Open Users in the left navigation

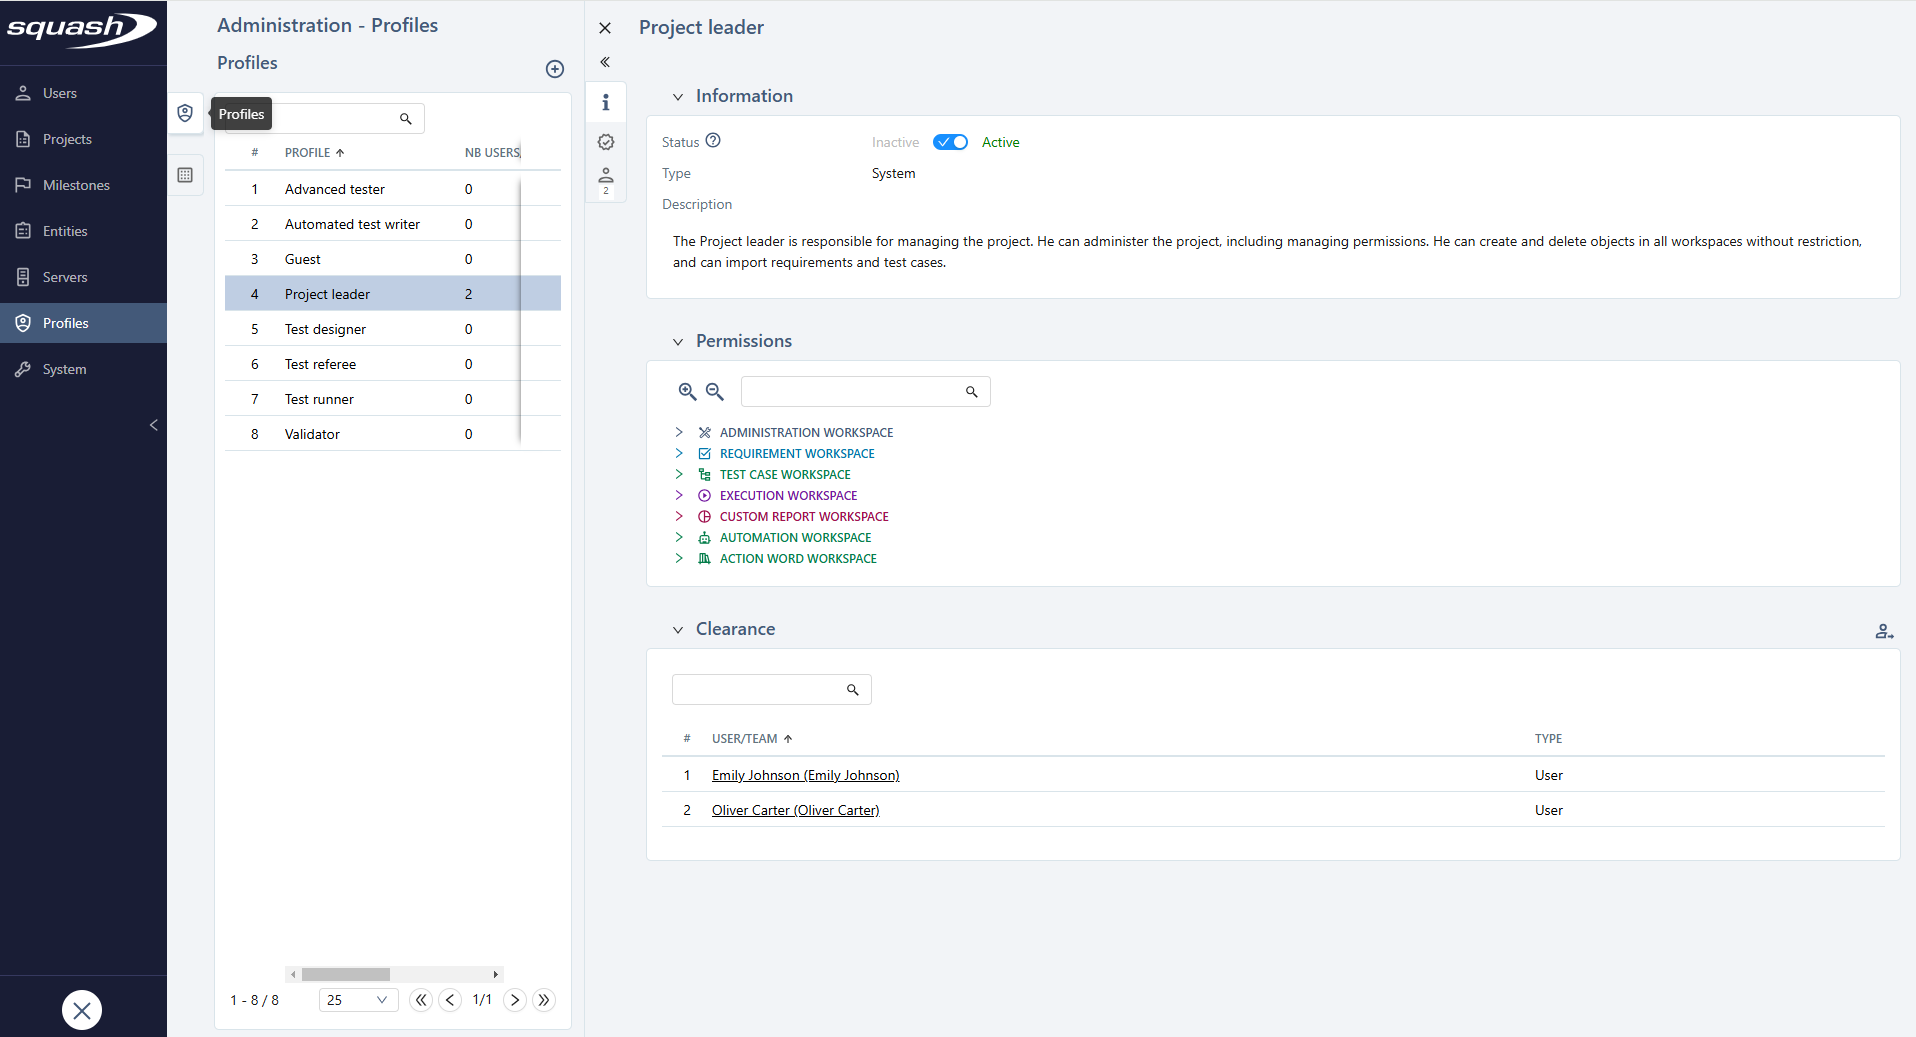pos(60,93)
